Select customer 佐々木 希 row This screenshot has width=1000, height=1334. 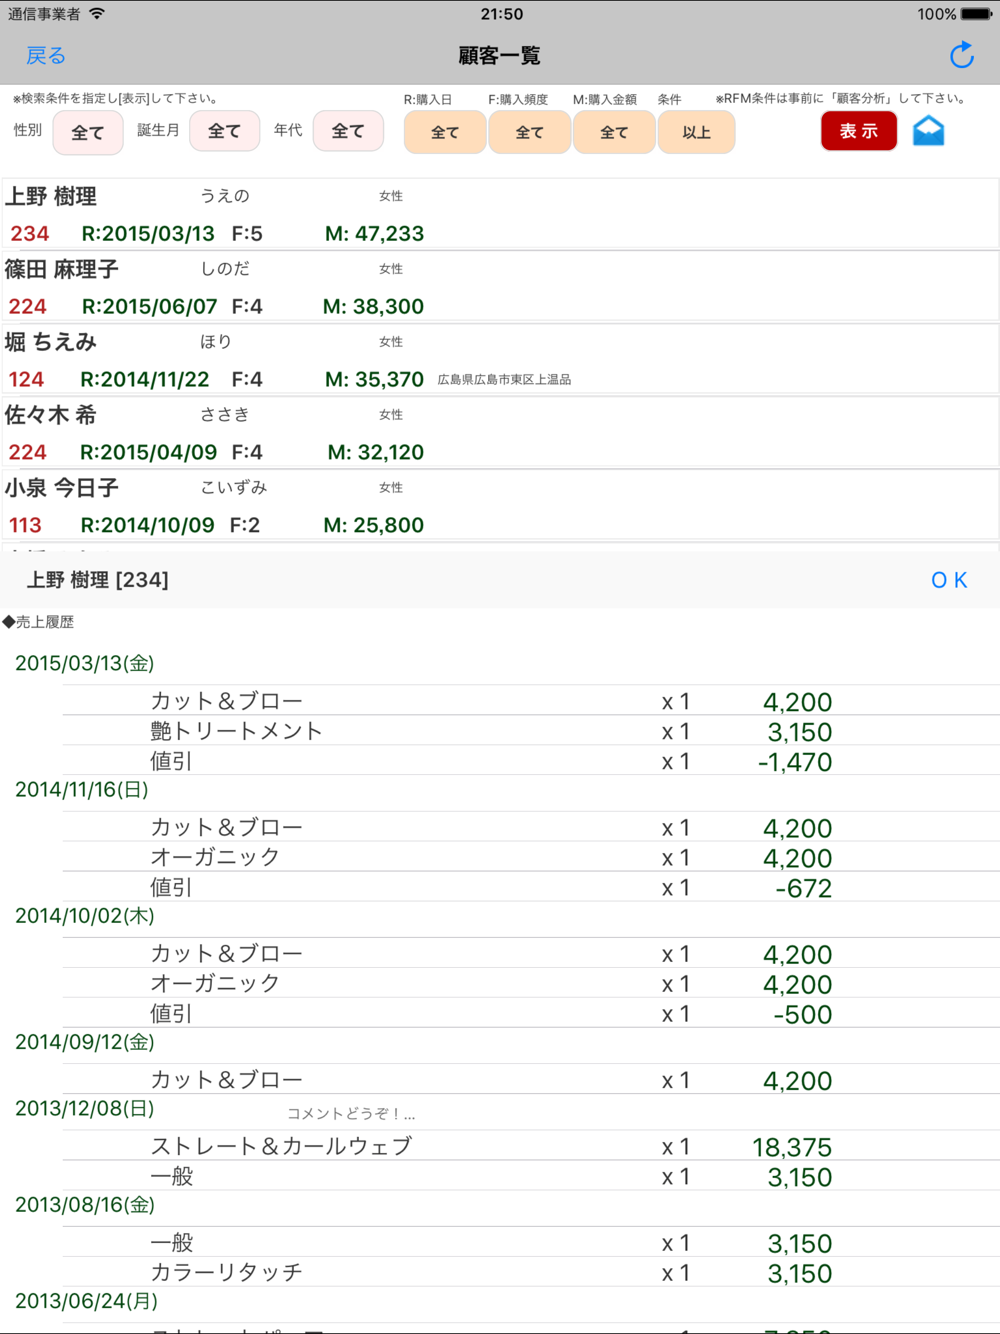(x=500, y=433)
